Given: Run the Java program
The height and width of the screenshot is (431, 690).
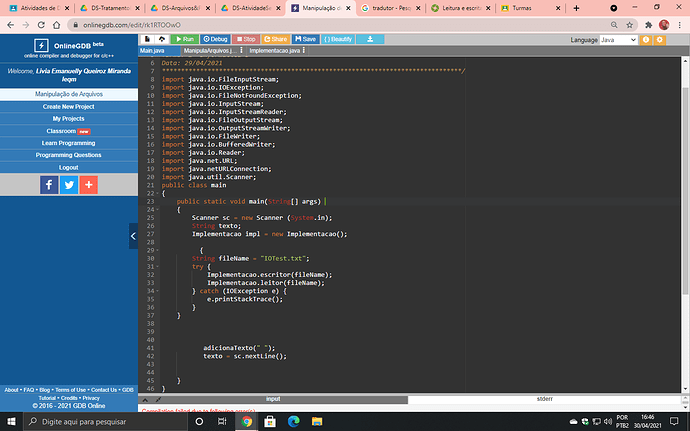Looking at the screenshot, I should point(184,39).
